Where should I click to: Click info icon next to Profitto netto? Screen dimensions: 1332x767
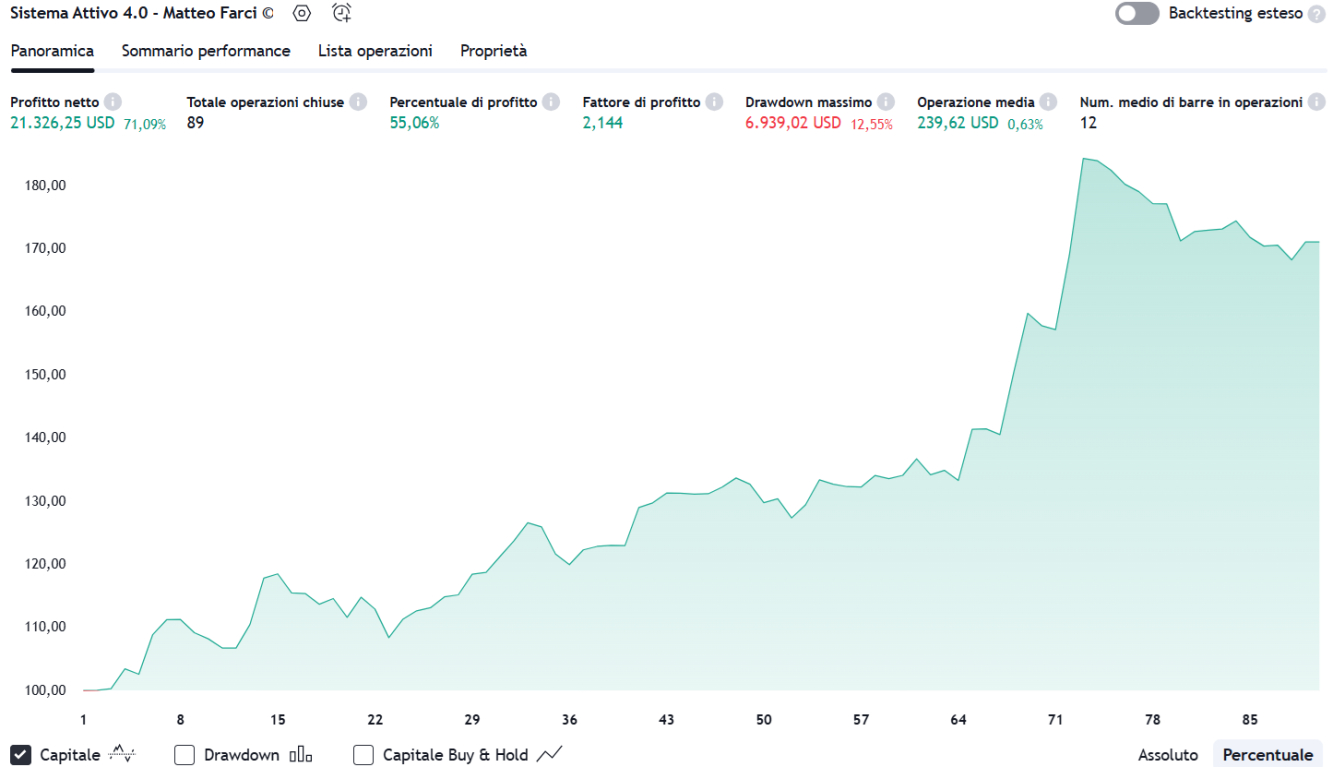tap(113, 102)
